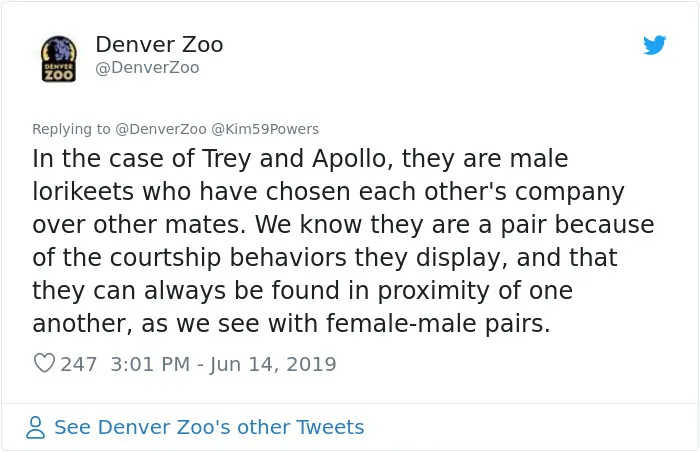Click the 'Jun 14, 2019' date text
This screenshot has height=452, width=700.
(x=273, y=364)
